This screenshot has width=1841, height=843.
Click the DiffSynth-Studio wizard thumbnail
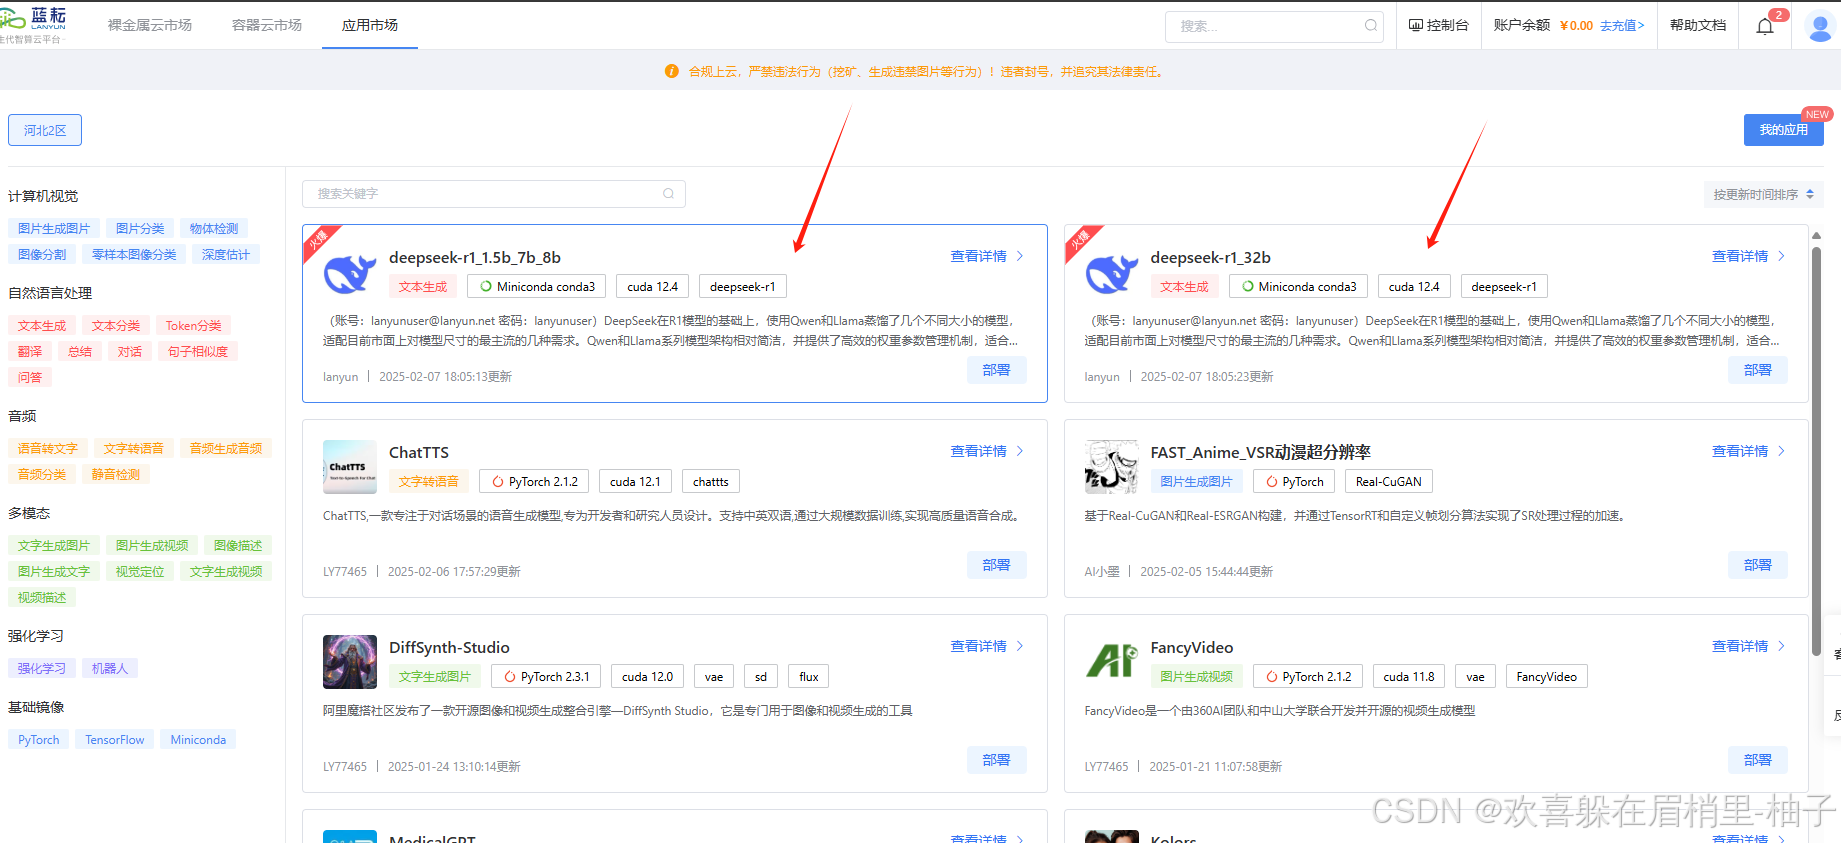(x=350, y=662)
